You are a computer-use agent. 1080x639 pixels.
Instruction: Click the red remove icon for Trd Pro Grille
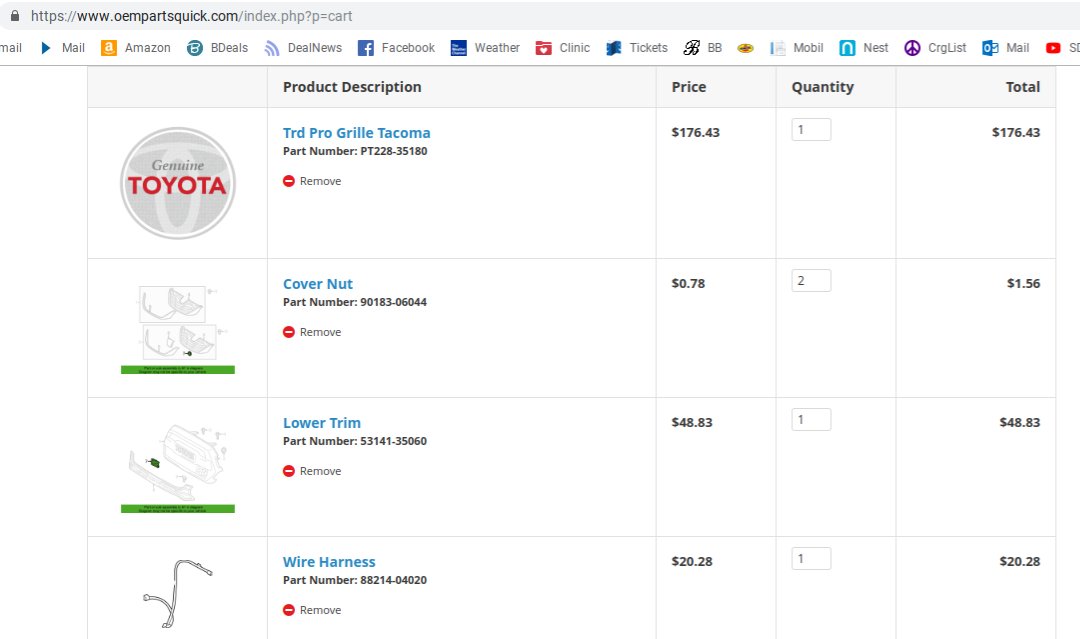pos(289,181)
